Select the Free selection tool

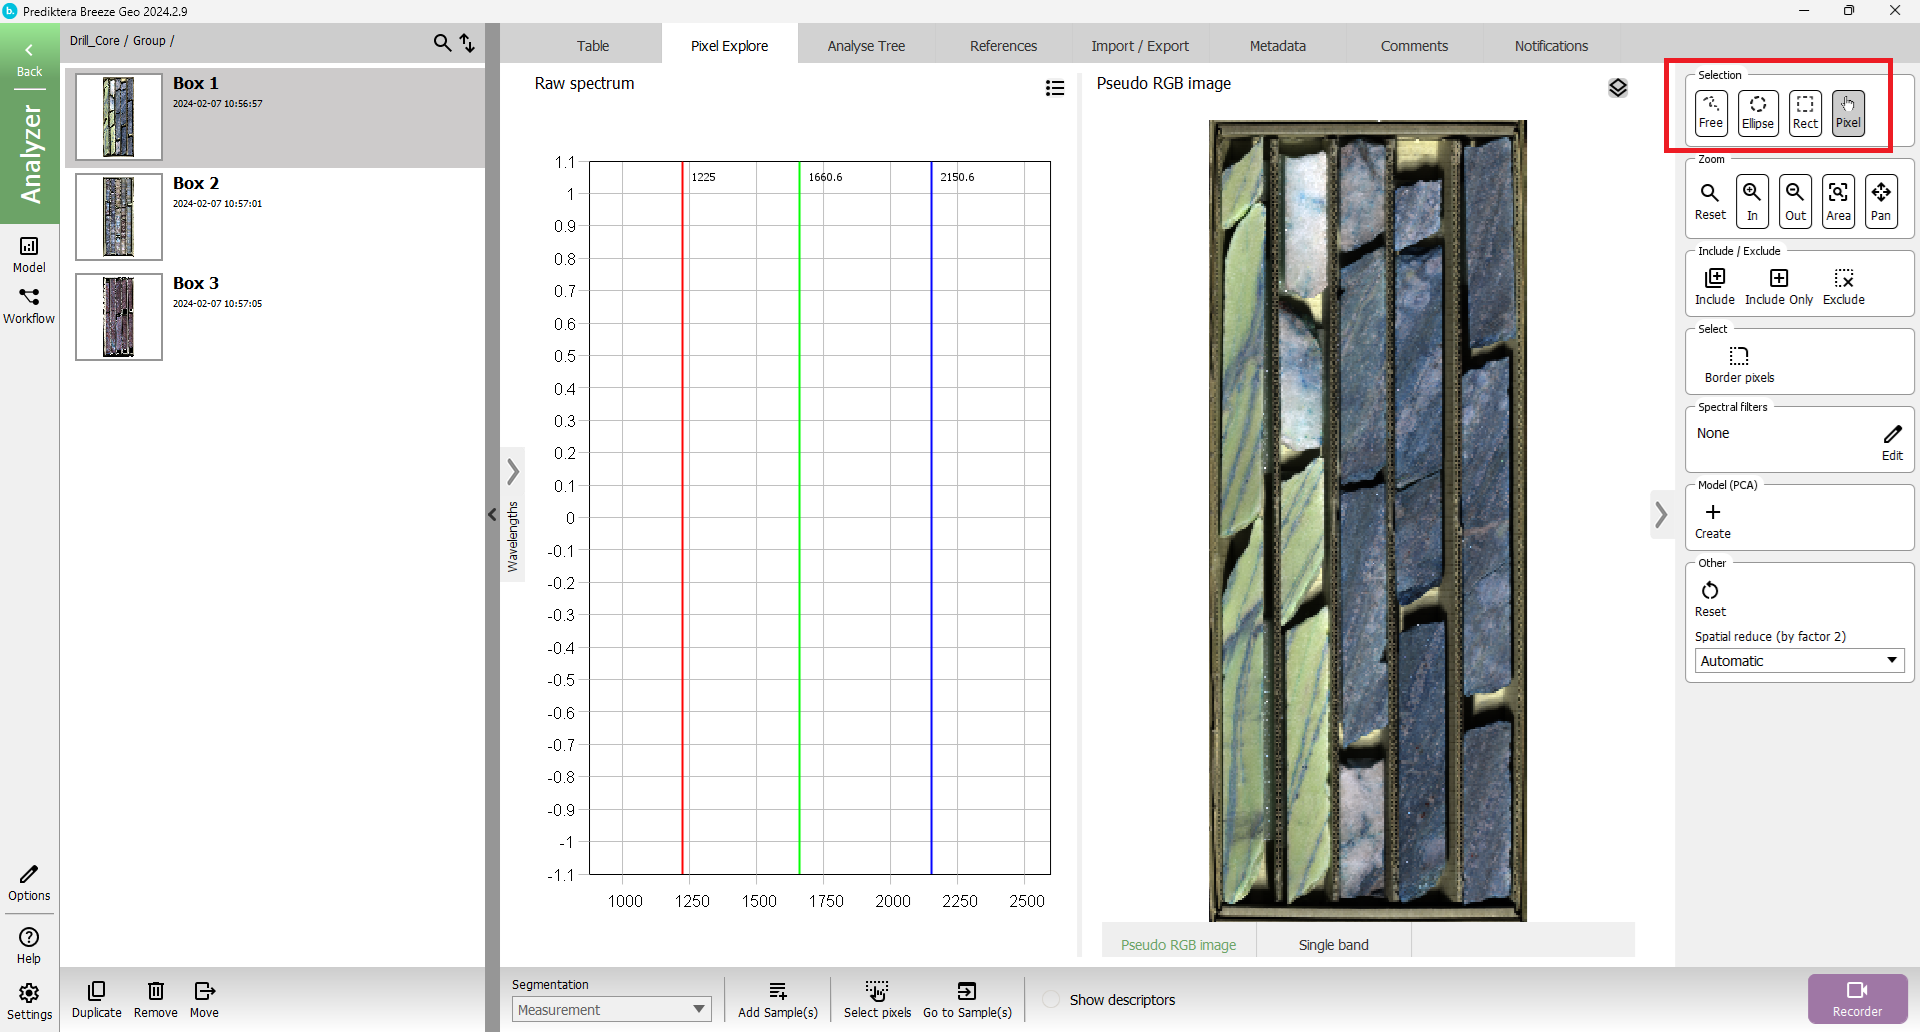[1710, 112]
